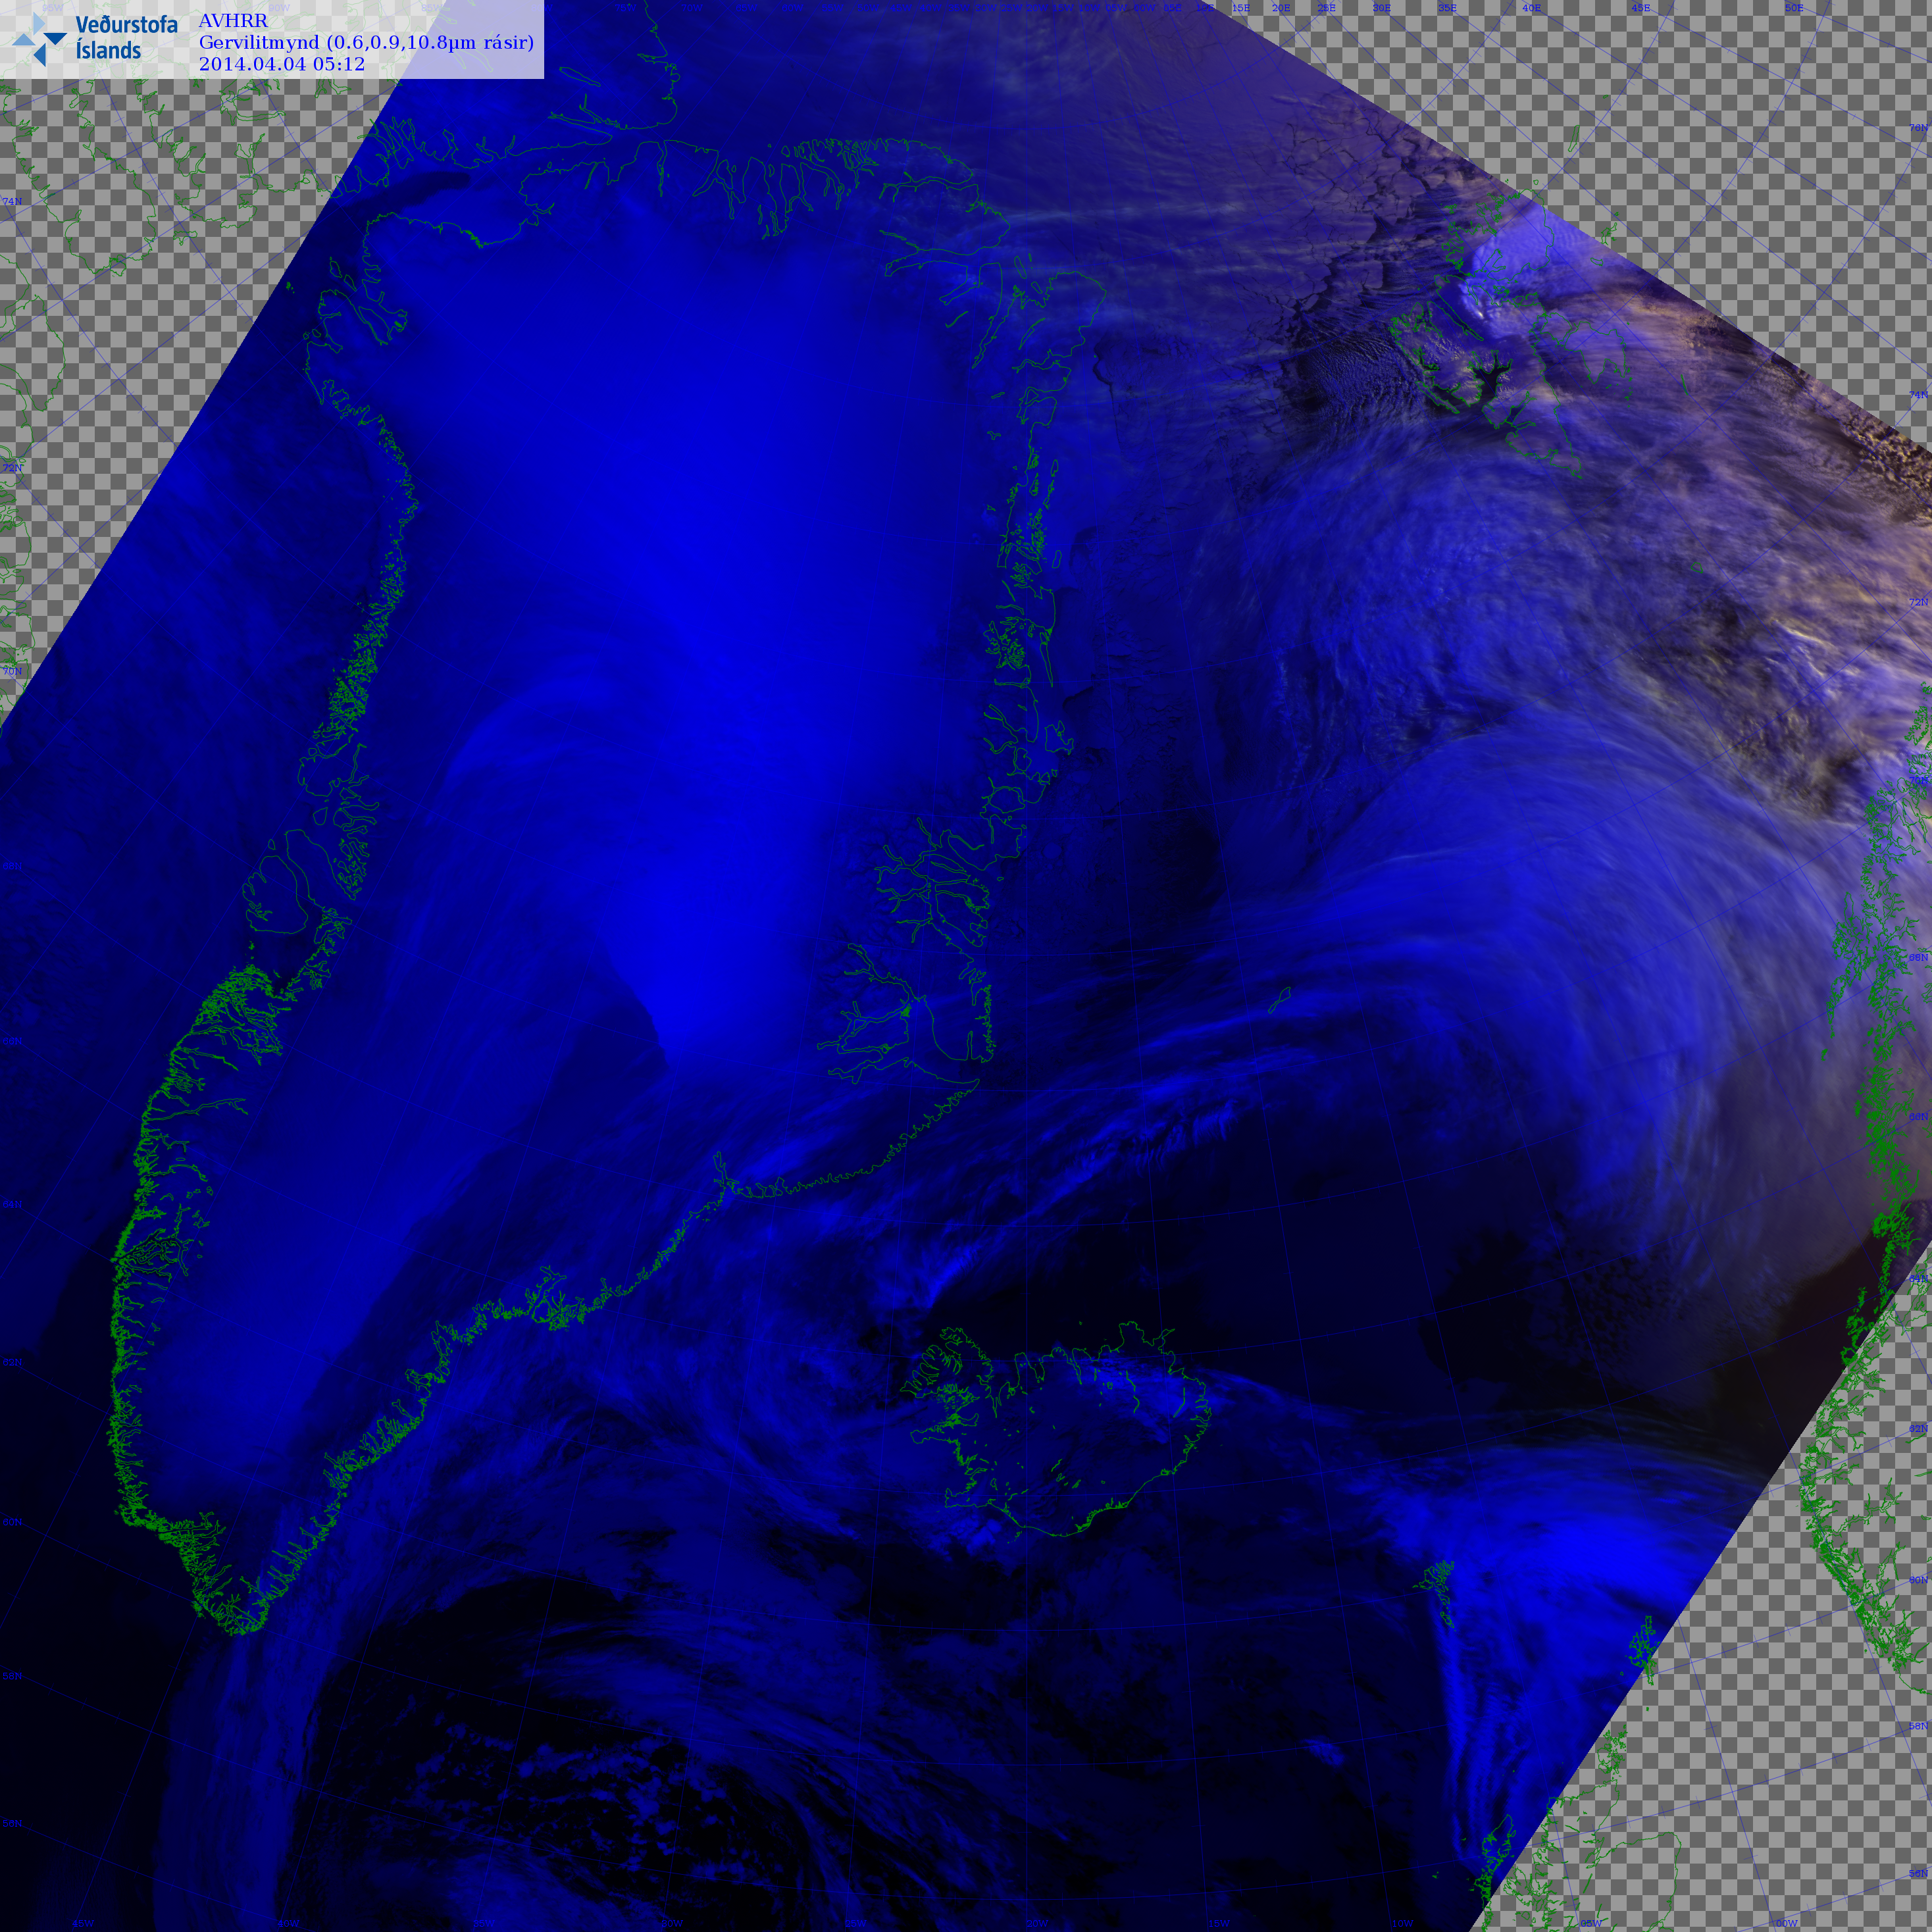Click the Veðurstofa Íslands logo icon

pos(40,39)
